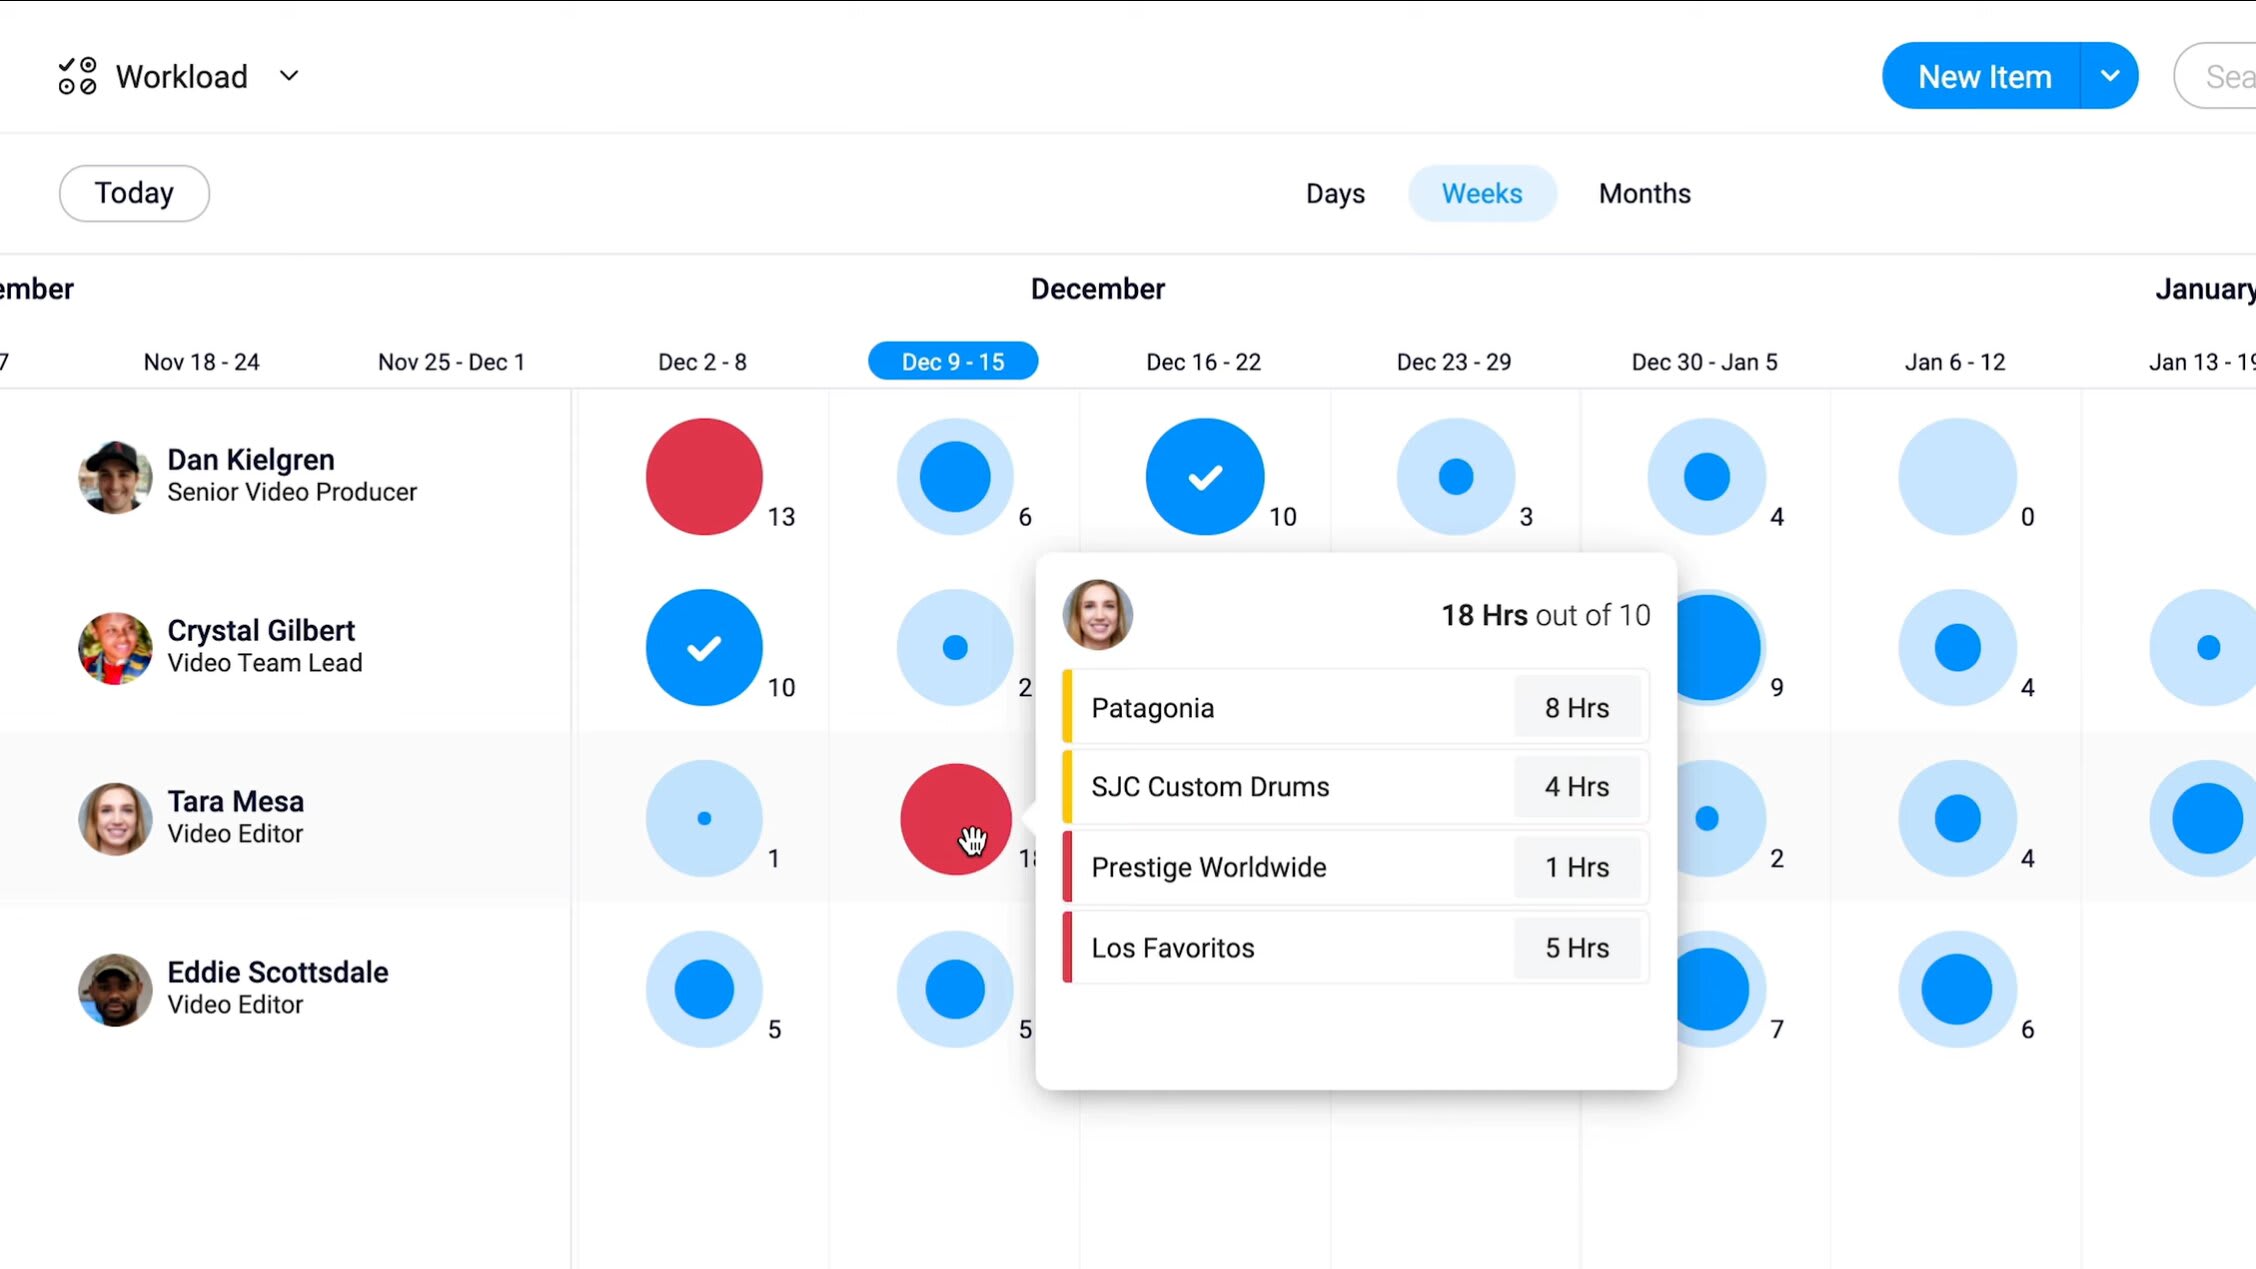This screenshot has height=1269, width=2256.
Task: Switch to Months view
Action: click(1644, 193)
